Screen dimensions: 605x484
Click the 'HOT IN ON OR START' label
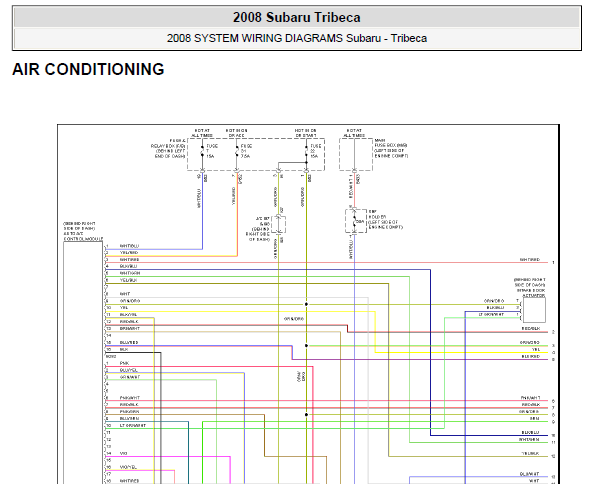coord(306,133)
